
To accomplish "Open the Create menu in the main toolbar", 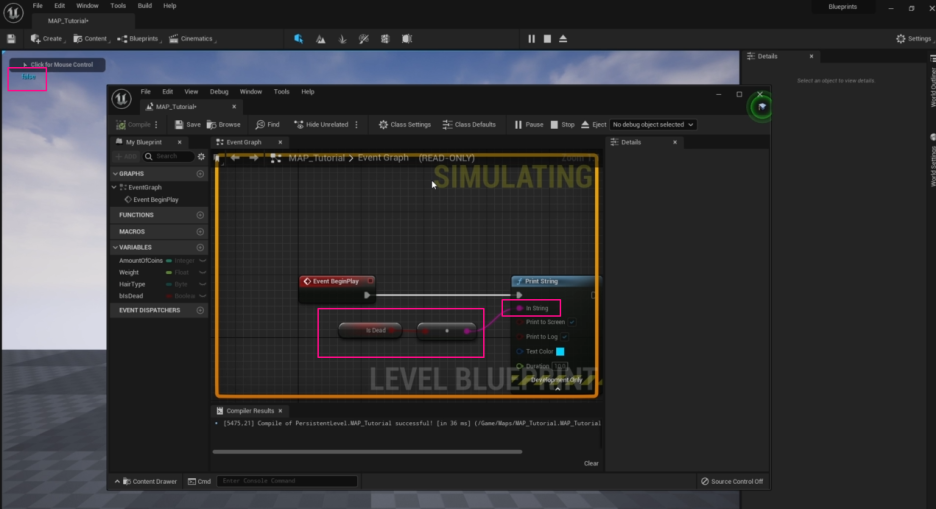I will [x=47, y=39].
